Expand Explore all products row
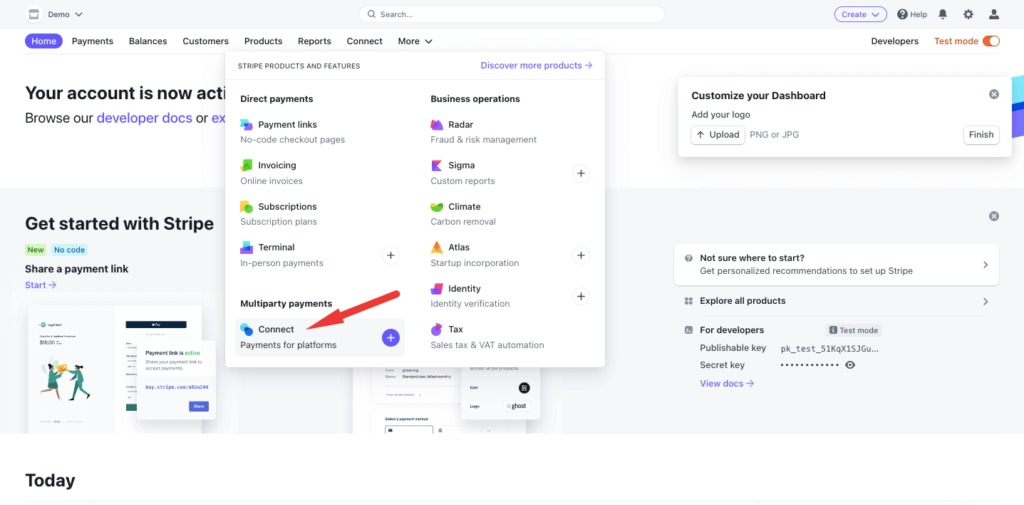The image size is (1024, 505). [x=836, y=301]
